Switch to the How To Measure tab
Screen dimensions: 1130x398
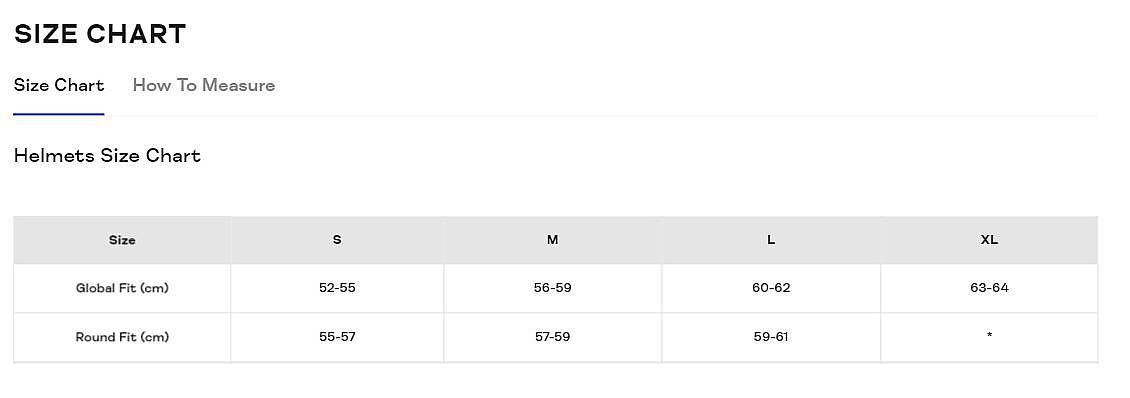tap(204, 85)
